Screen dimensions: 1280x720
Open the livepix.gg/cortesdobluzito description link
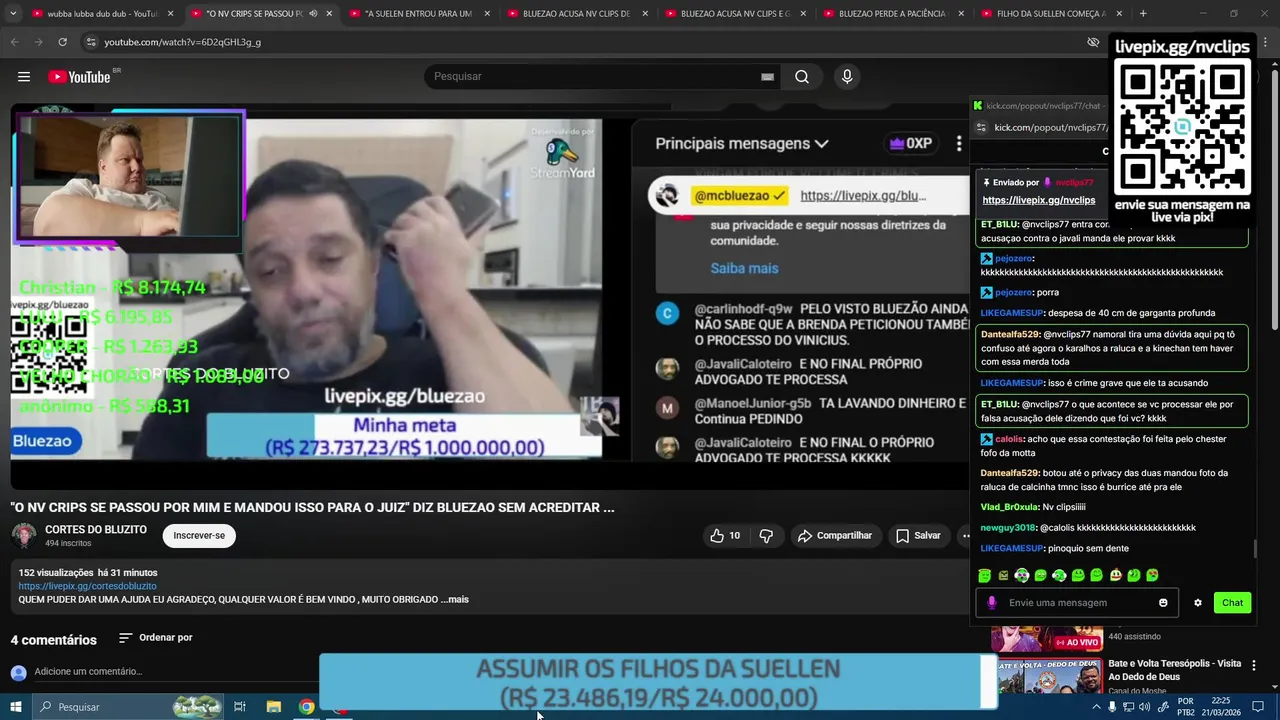click(x=87, y=586)
